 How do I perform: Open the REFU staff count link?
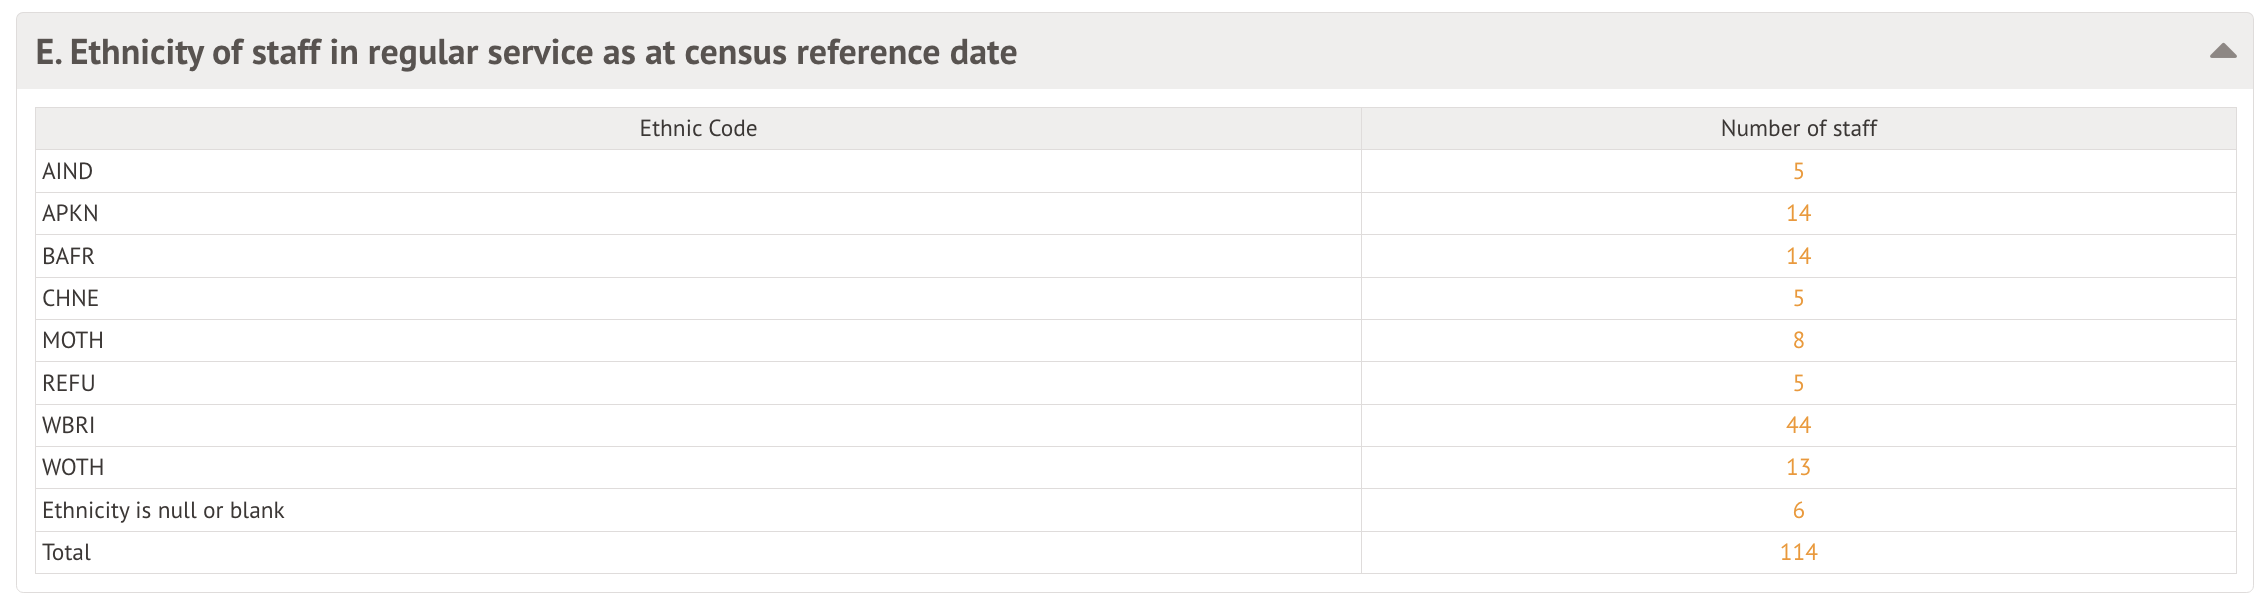click(x=1798, y=384)
